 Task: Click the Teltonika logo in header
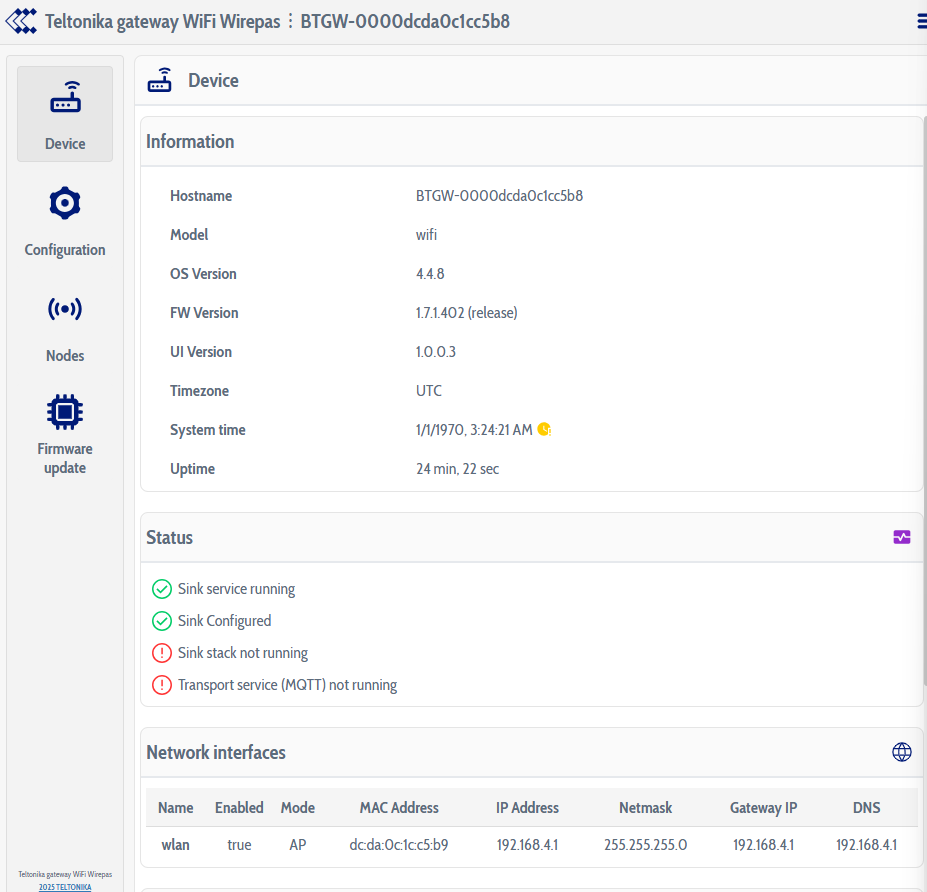[x=21, y=21]
